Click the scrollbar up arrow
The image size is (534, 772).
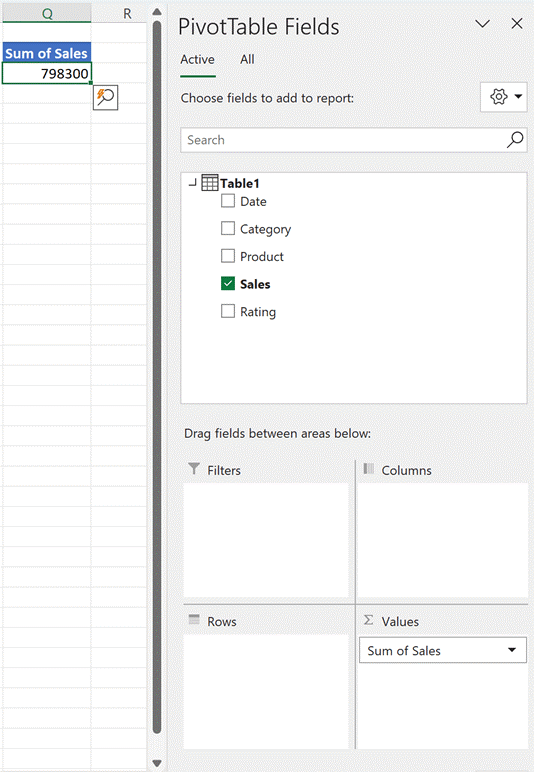click(x=157, y=12)
